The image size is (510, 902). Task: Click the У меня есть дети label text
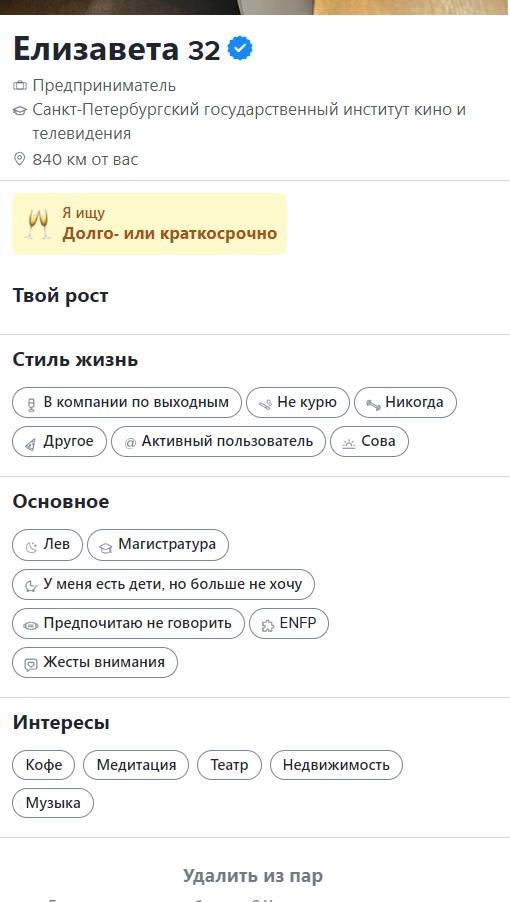(172, 584)
